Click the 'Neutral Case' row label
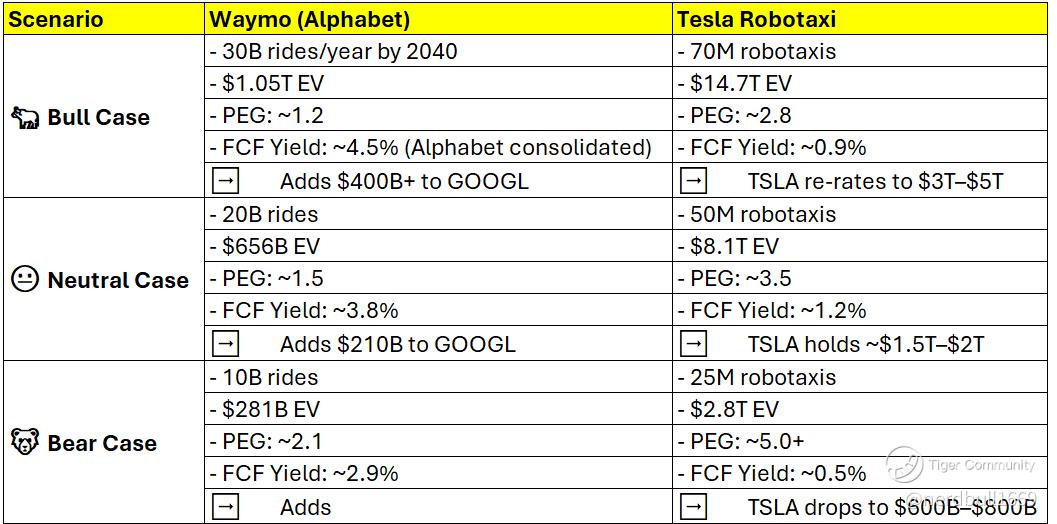The image size is (1057, 524). pyautogui.click(x=118, y=280)
